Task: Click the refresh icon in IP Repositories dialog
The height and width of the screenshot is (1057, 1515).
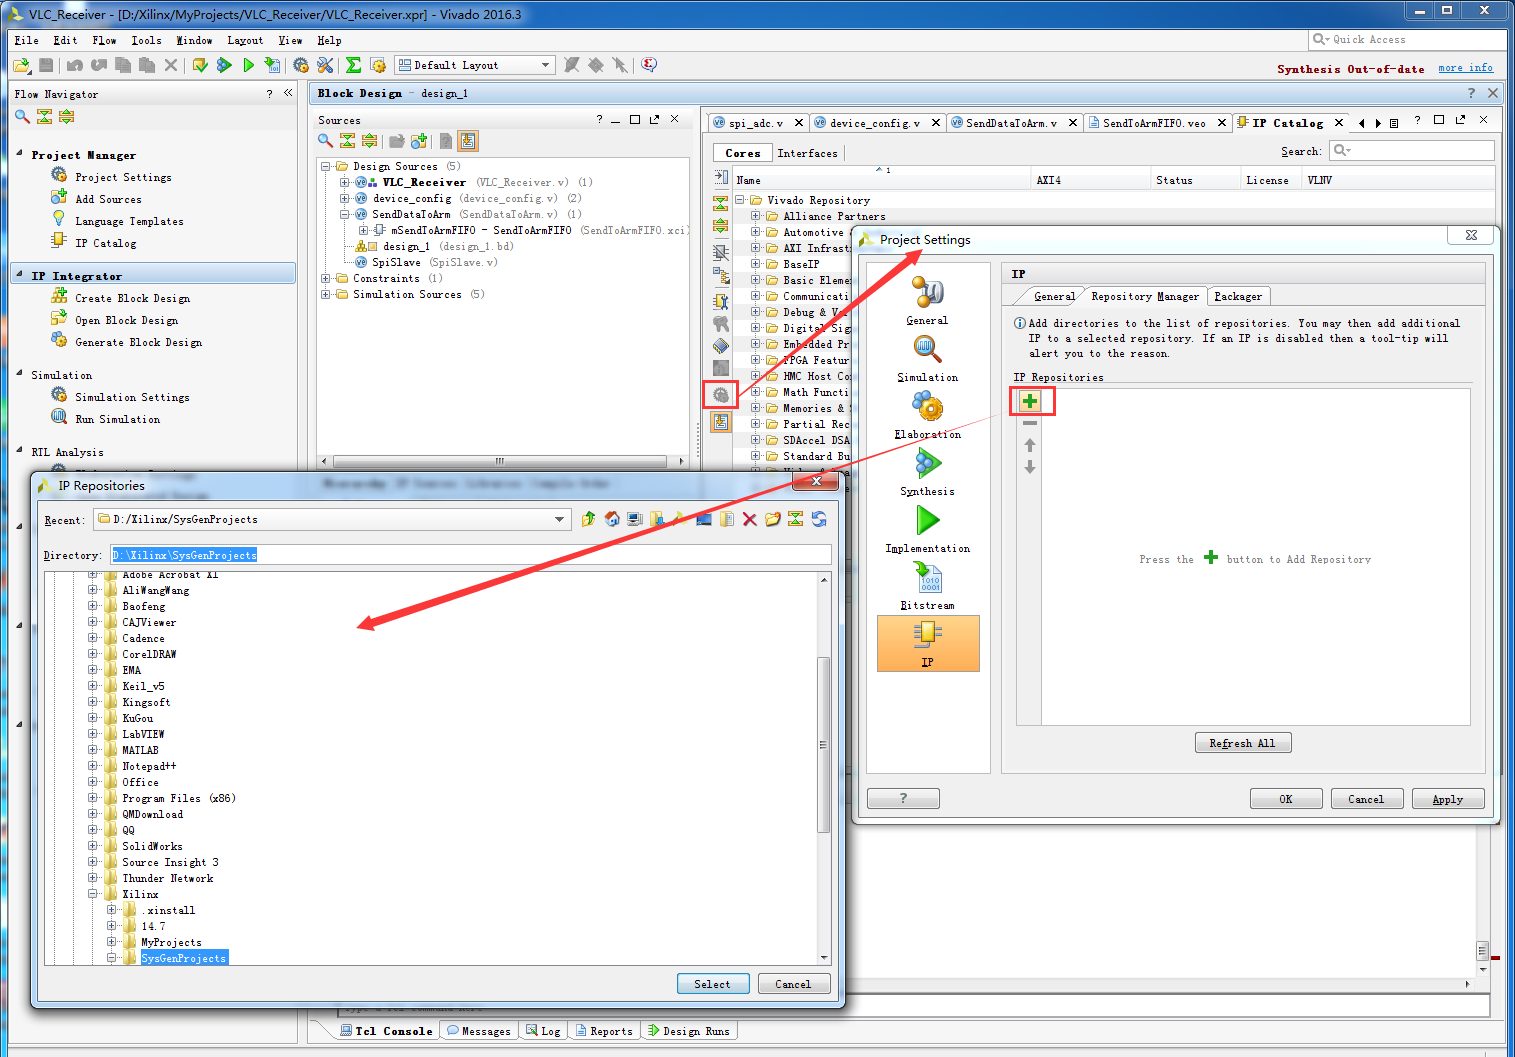Action: [819, 519]
